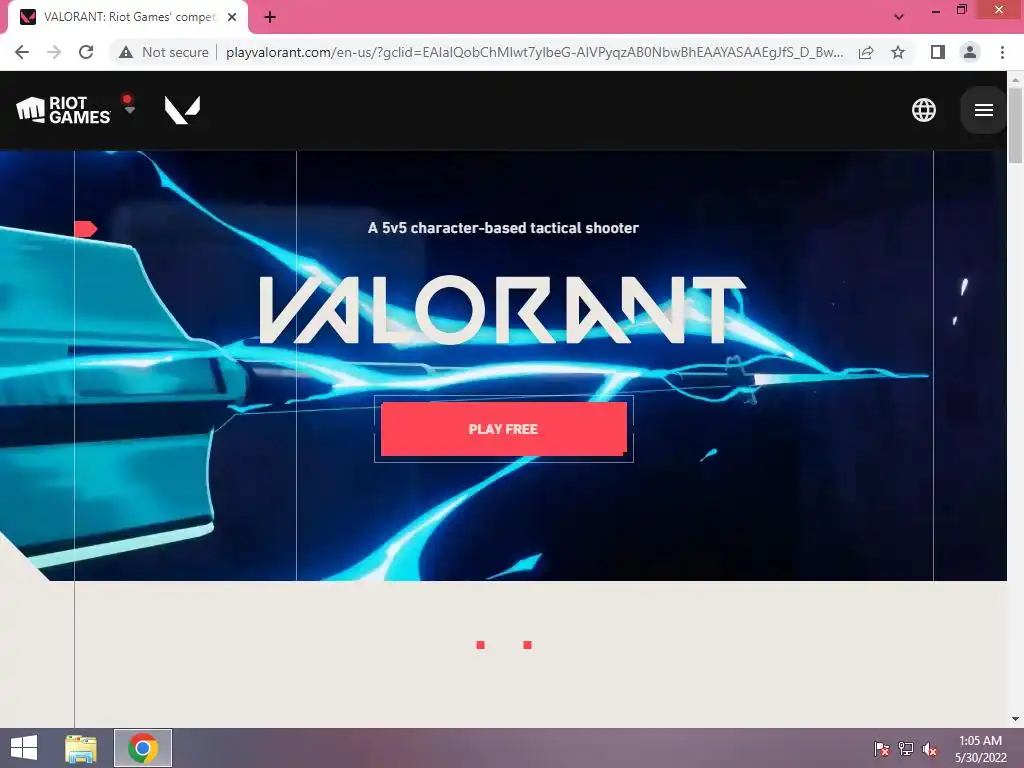Go back to the previous page
The image size is (1024, 768).
click(x=22, y=52)
